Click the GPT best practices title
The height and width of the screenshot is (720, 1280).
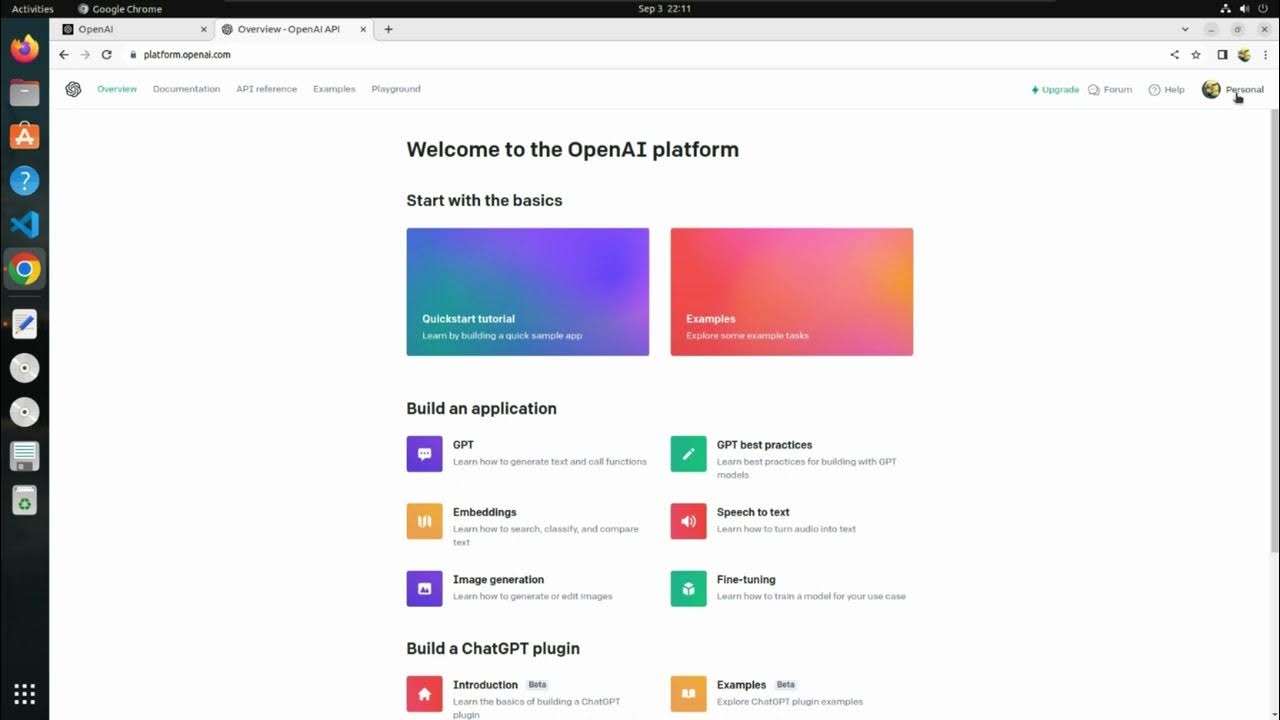(764, 445)
